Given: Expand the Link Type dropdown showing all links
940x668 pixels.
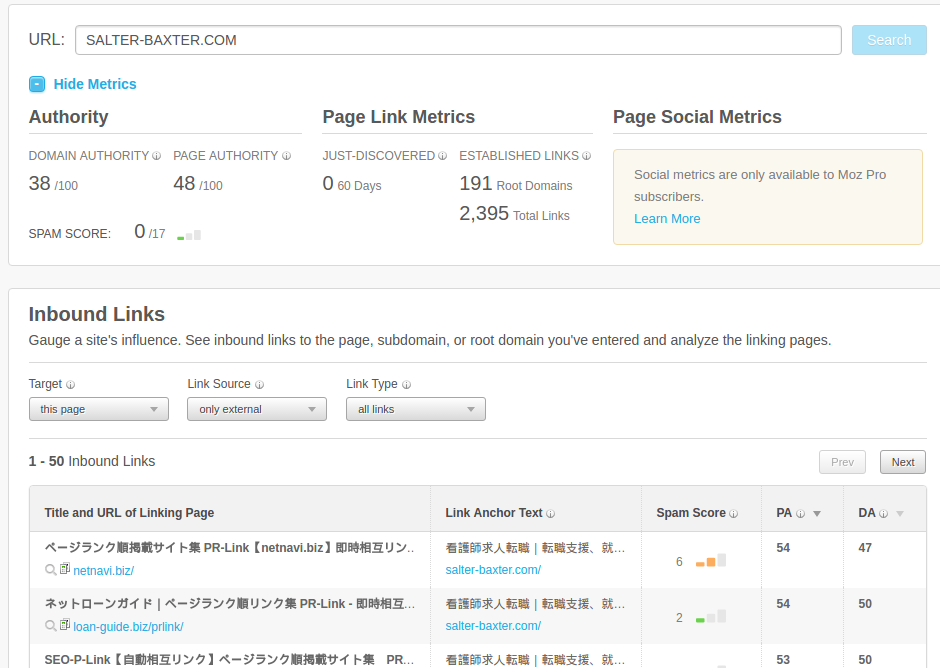Looking at the screenshot, I should pos(415,409).
